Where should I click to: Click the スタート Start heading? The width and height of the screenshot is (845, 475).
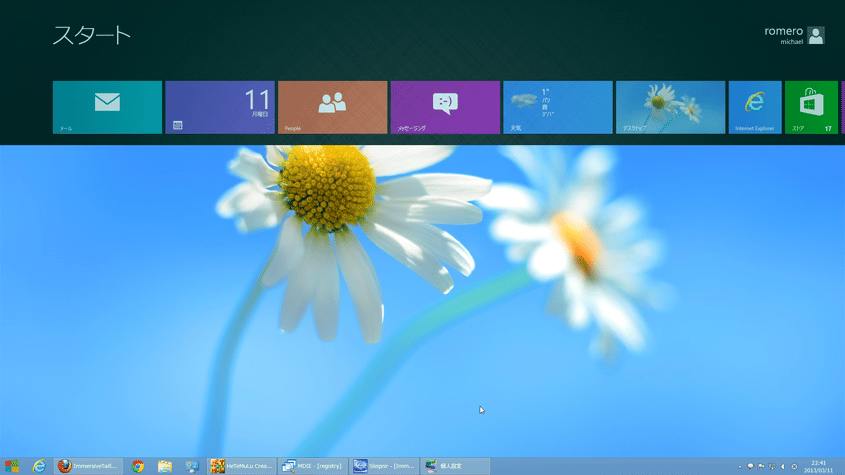[x=92, y=35]
